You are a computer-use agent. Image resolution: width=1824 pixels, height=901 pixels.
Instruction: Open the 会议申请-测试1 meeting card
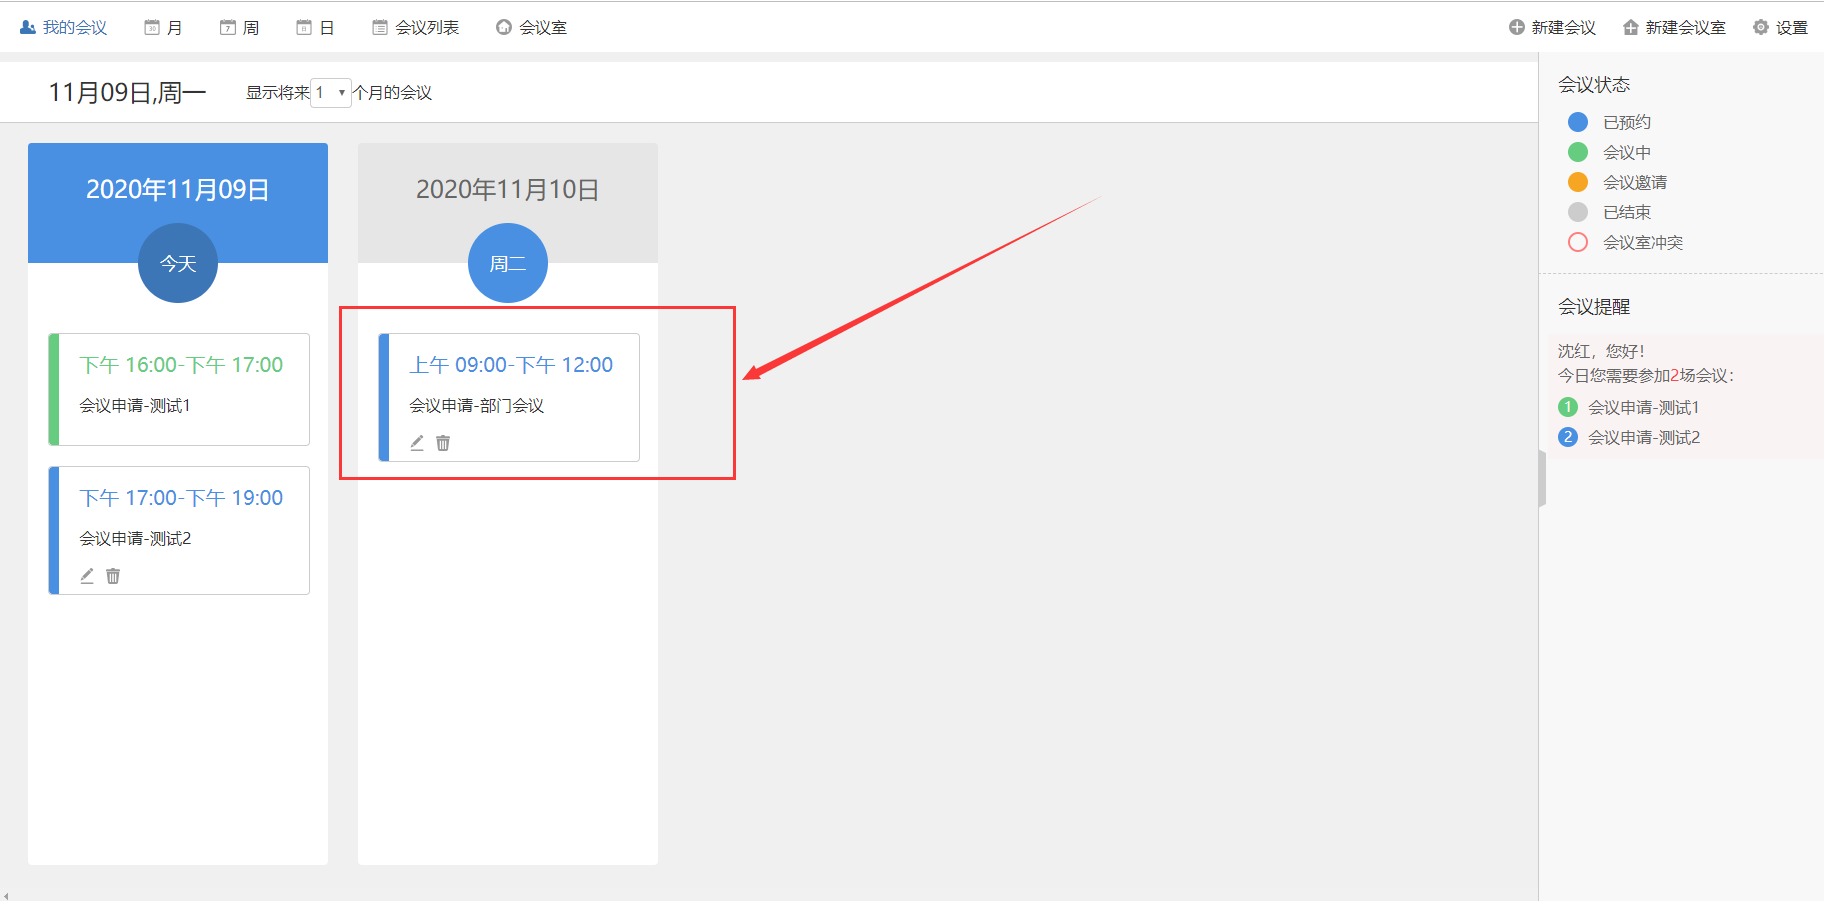click(x=179, y=389)
